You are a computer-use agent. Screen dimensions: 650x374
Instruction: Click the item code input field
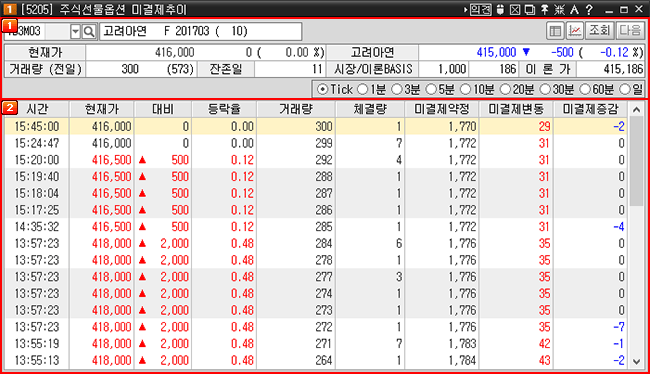36,31
